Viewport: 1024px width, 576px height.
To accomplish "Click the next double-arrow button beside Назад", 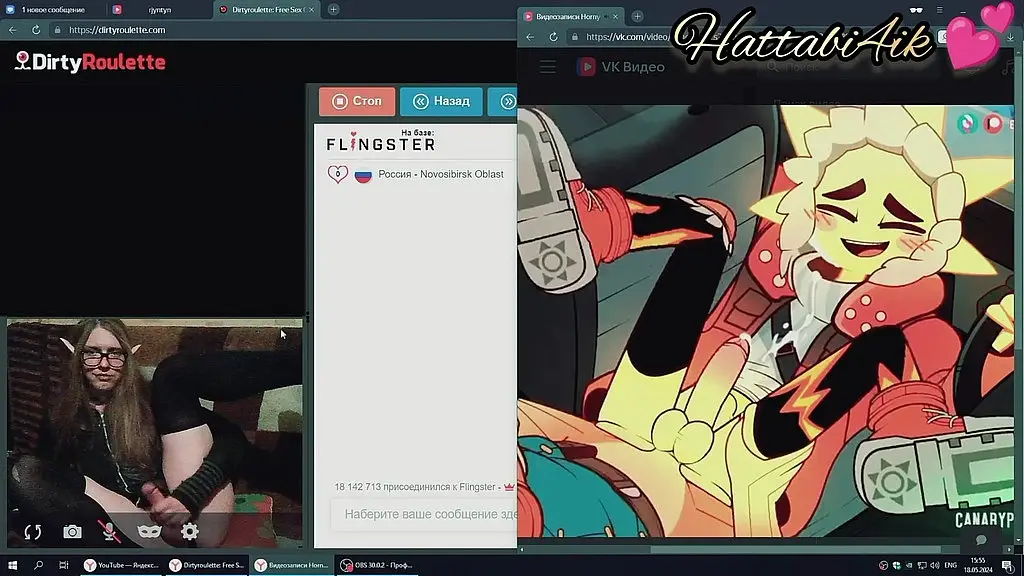I will coord(507,101).
